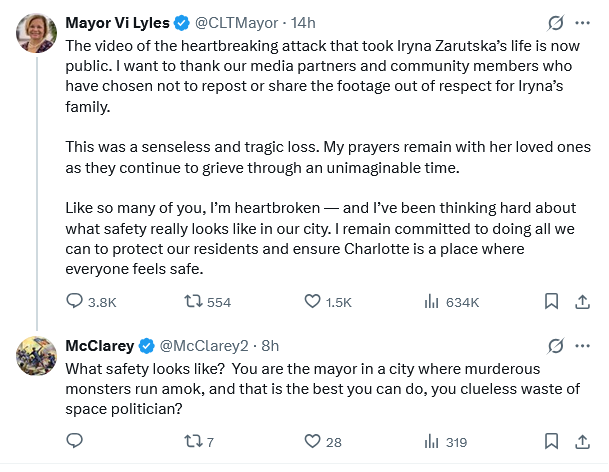Open Mayor Vi Lyles' profile name
The height and width of the screenshot is (472, 609).
coord(116,22)
